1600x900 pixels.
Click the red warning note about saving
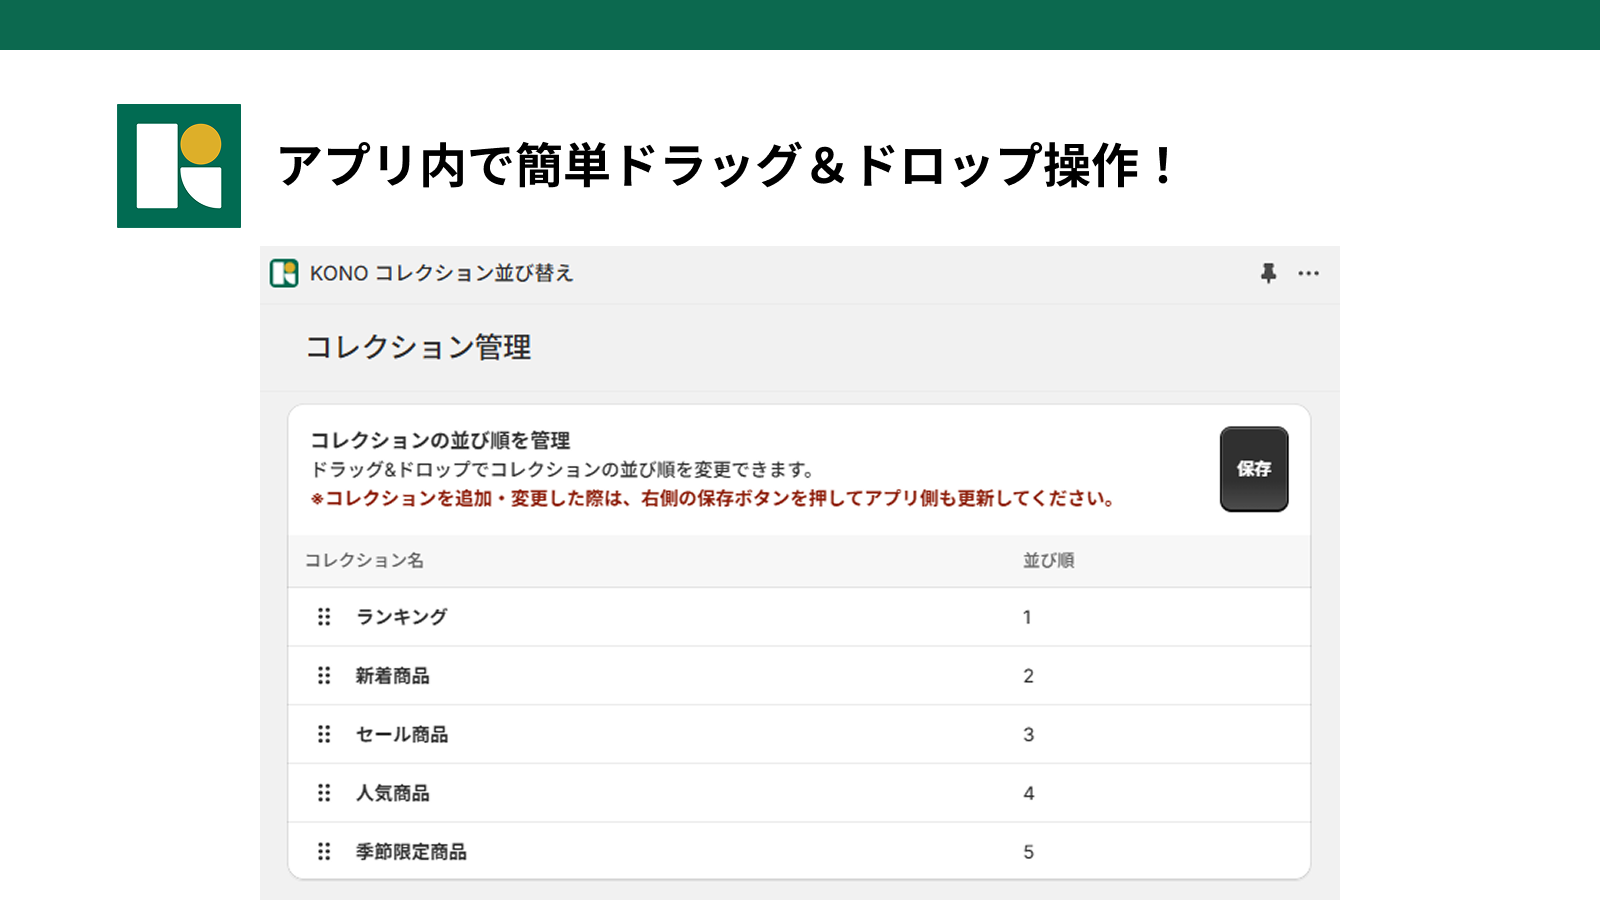pos(713,498)
